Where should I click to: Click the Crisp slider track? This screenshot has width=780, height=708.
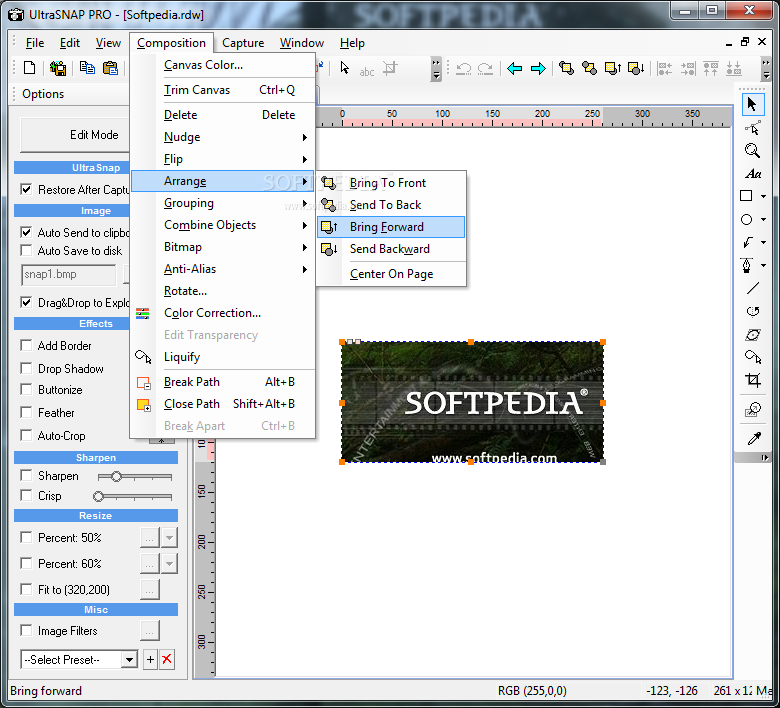[x=133, y=496]
